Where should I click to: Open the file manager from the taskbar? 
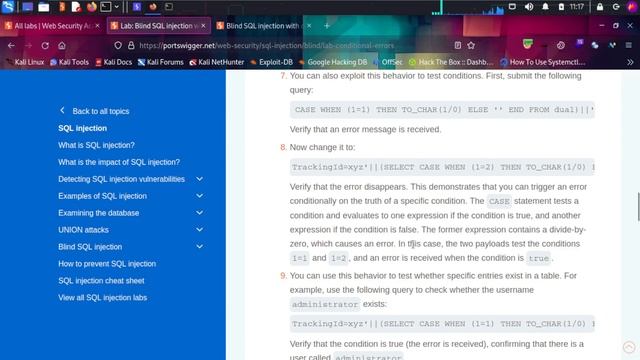coord(44,7)
